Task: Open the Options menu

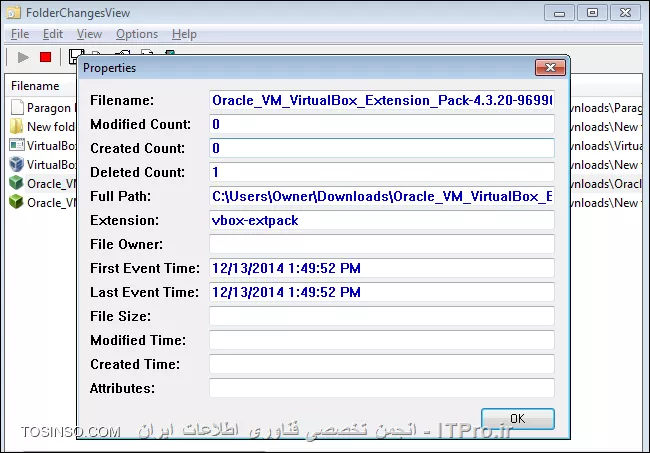Action: [x=137, y=34]
